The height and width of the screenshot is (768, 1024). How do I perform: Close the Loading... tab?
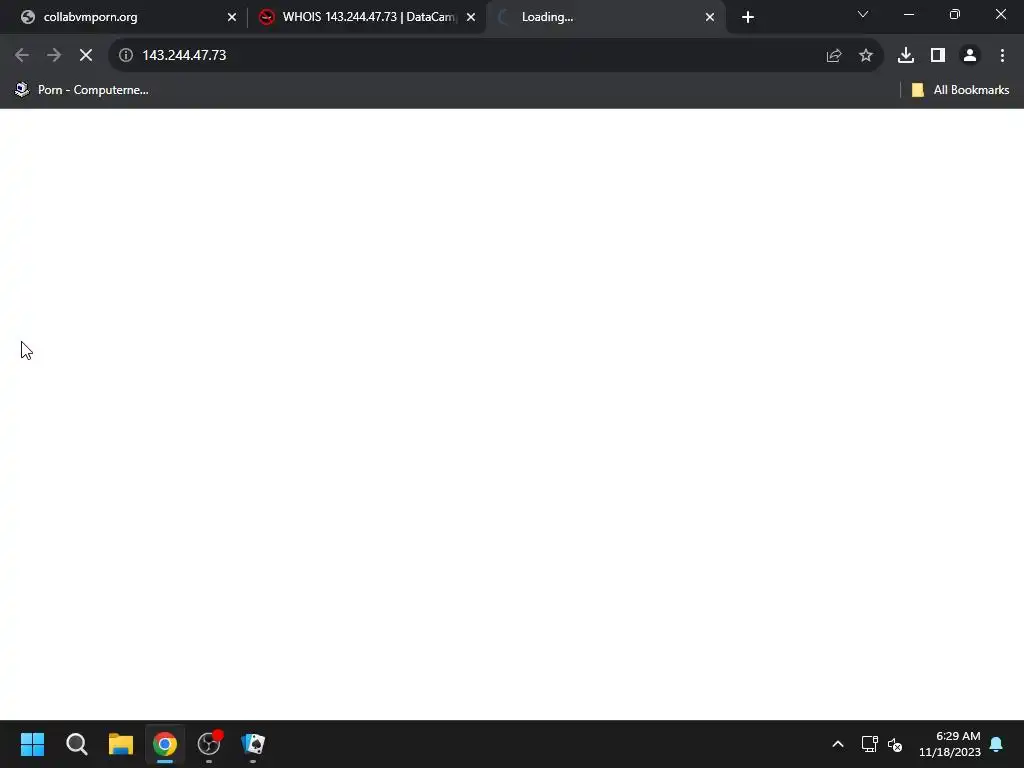tap(710, 17)
